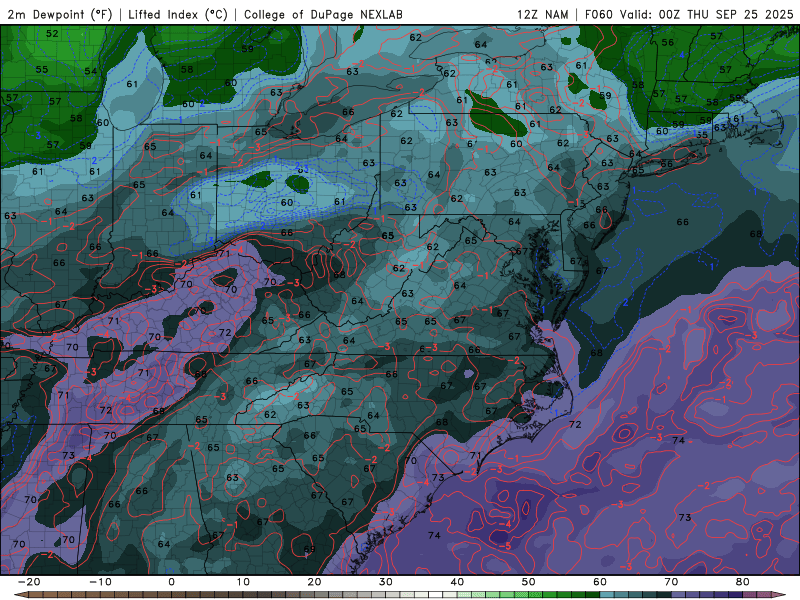Viewport: 800px width, 600px height.
Task: Click the 20 tick label on the color scale
Action: point(314,582)
